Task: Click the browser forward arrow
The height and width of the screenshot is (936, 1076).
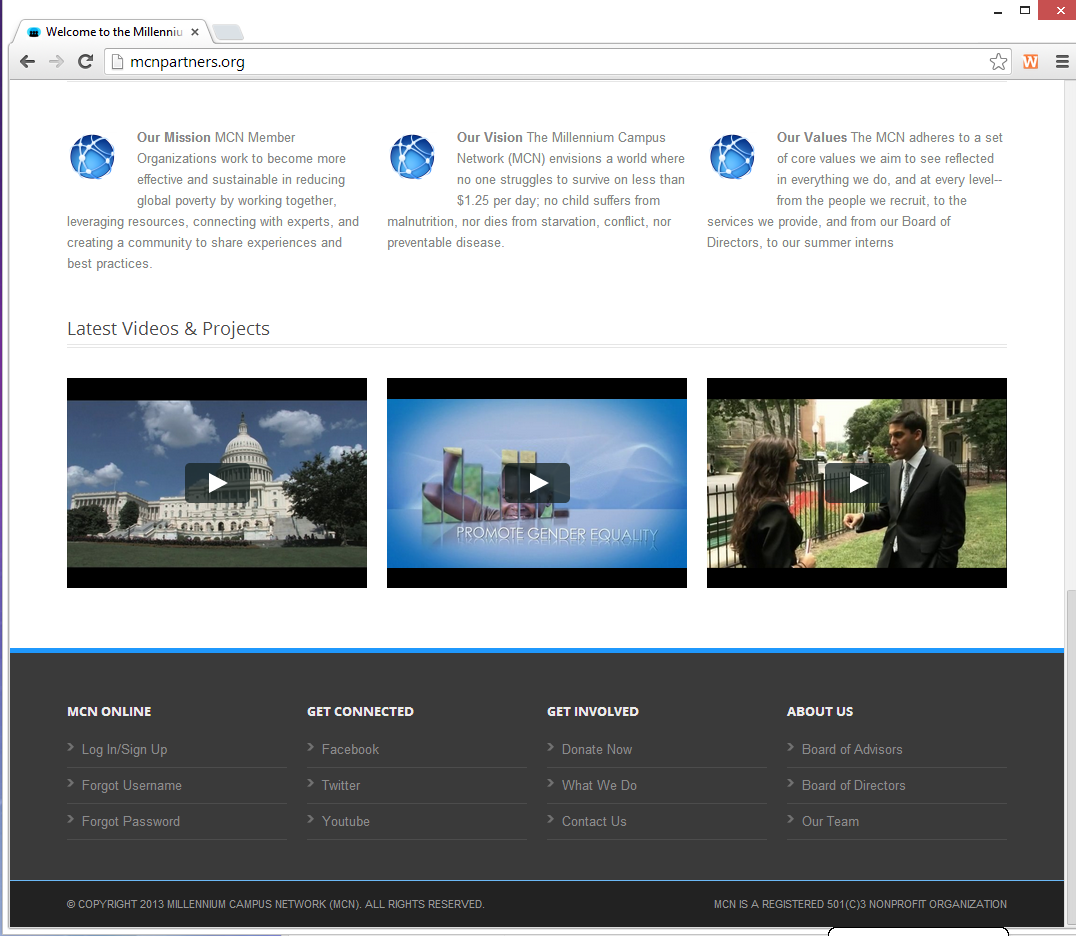Action: (56, 62)
